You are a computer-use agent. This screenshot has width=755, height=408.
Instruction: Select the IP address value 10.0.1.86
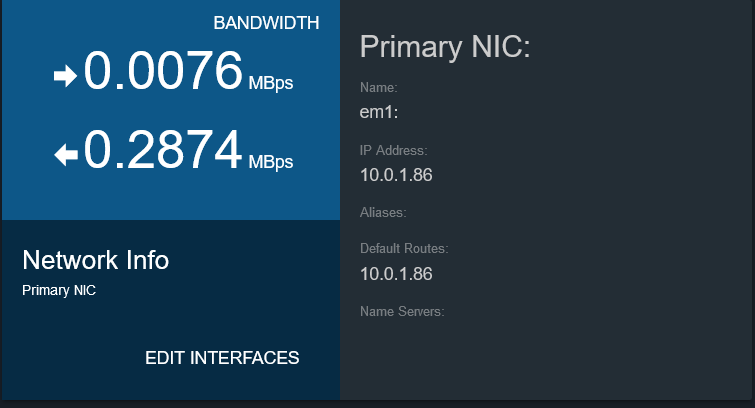click(x=396, y=175)
